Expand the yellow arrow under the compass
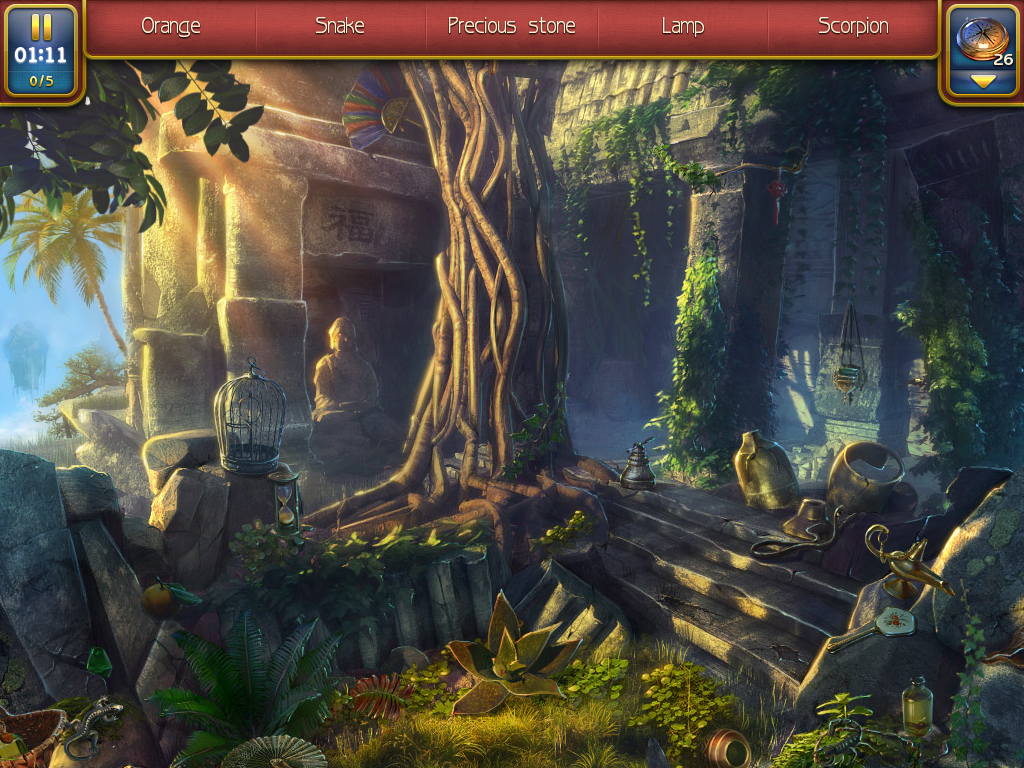1024x768 pixels. (983, 81)
